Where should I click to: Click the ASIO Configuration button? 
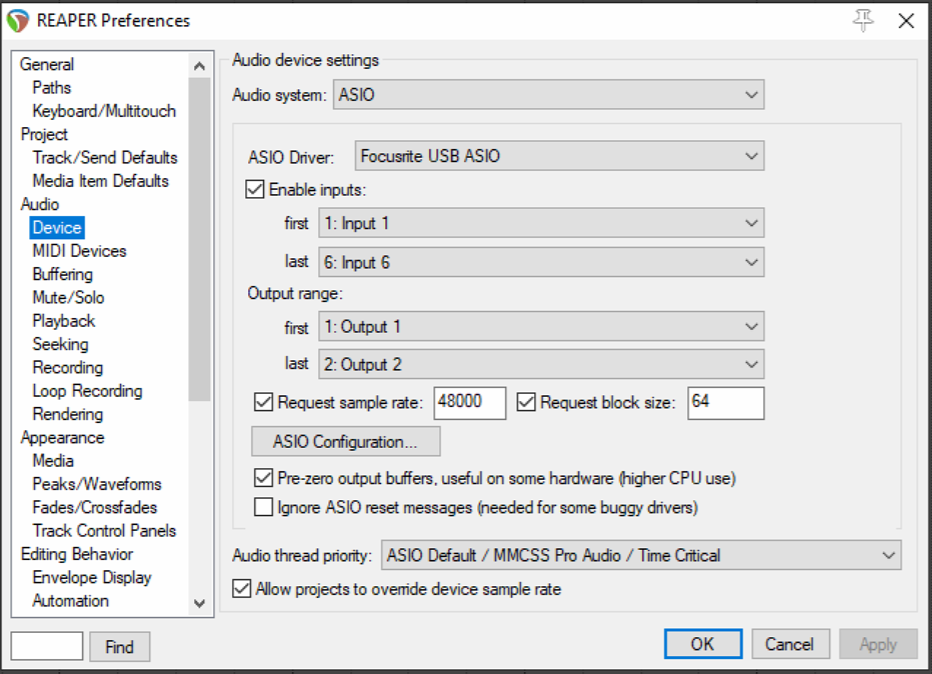coord(345,442)
